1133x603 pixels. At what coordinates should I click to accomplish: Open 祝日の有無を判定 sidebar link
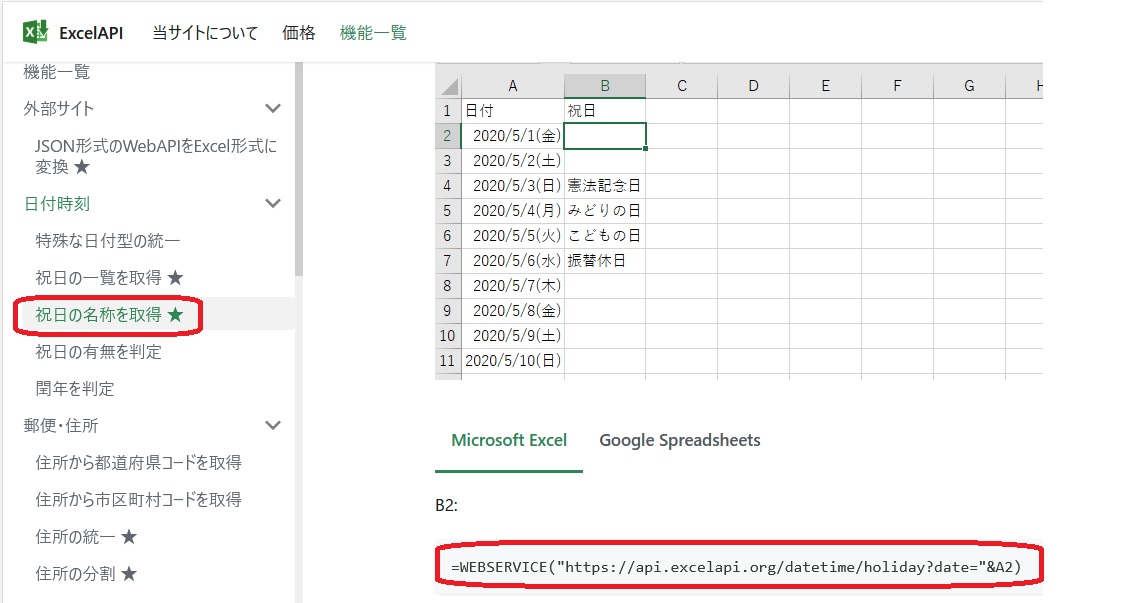click(98, 352)
